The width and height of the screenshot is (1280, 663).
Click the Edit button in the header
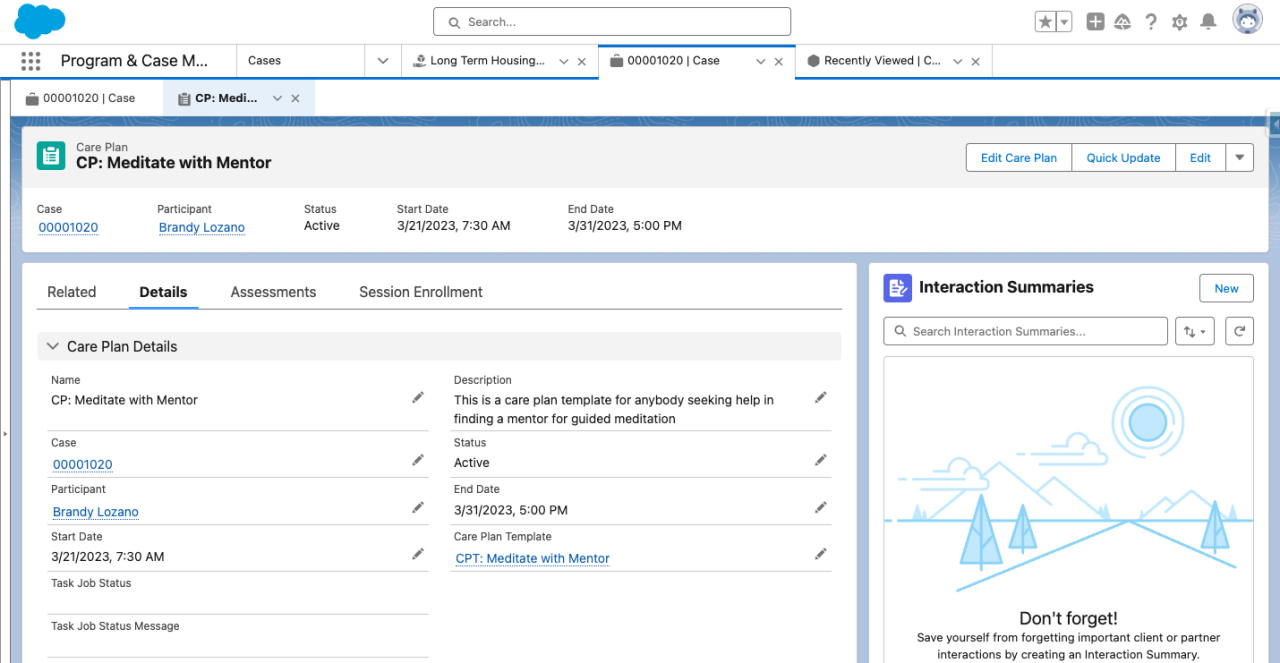(x=1200, y=157)
